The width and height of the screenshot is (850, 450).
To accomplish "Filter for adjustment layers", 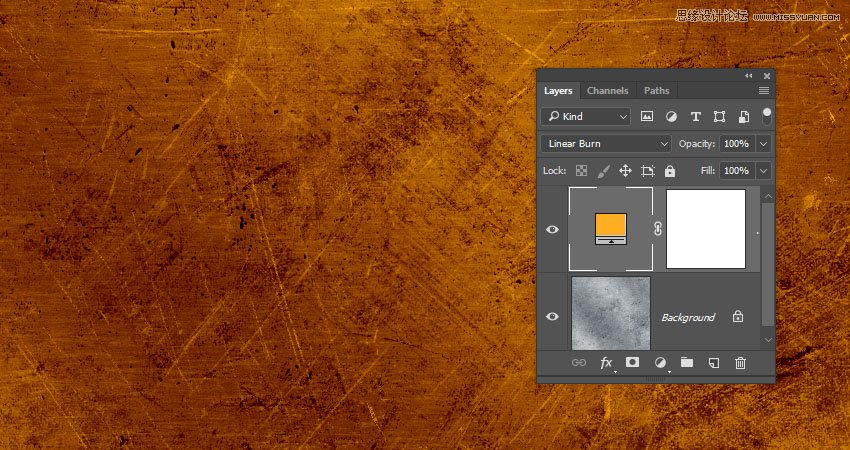I will tap(671, 117).
